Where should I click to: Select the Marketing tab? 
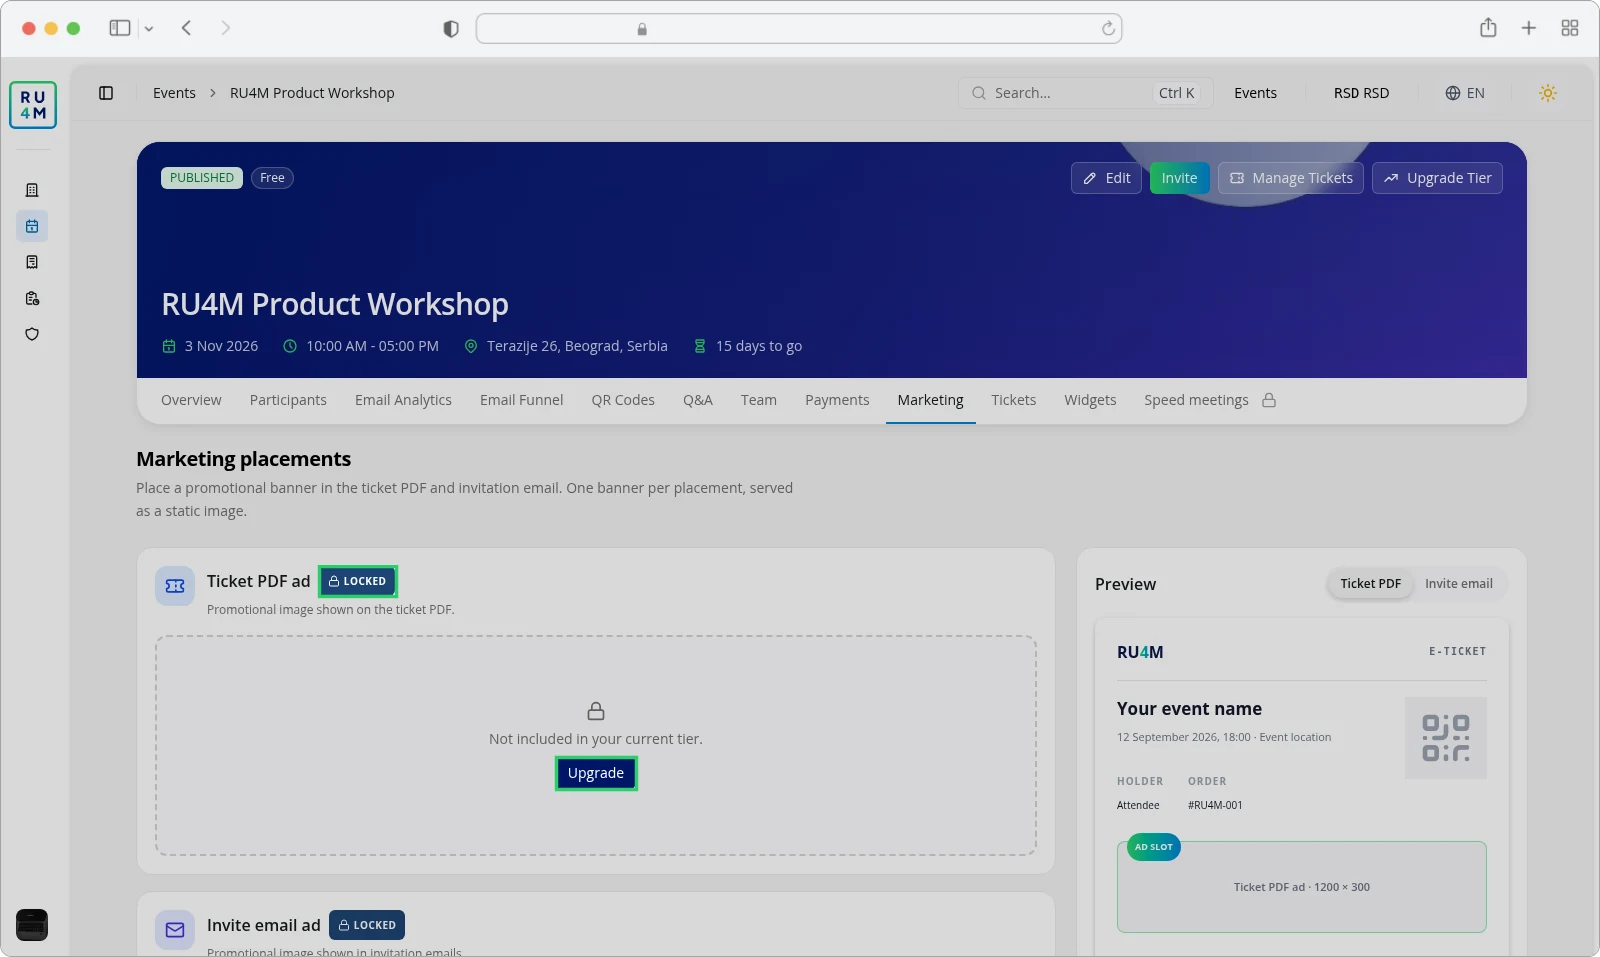(x=931, y=400)
